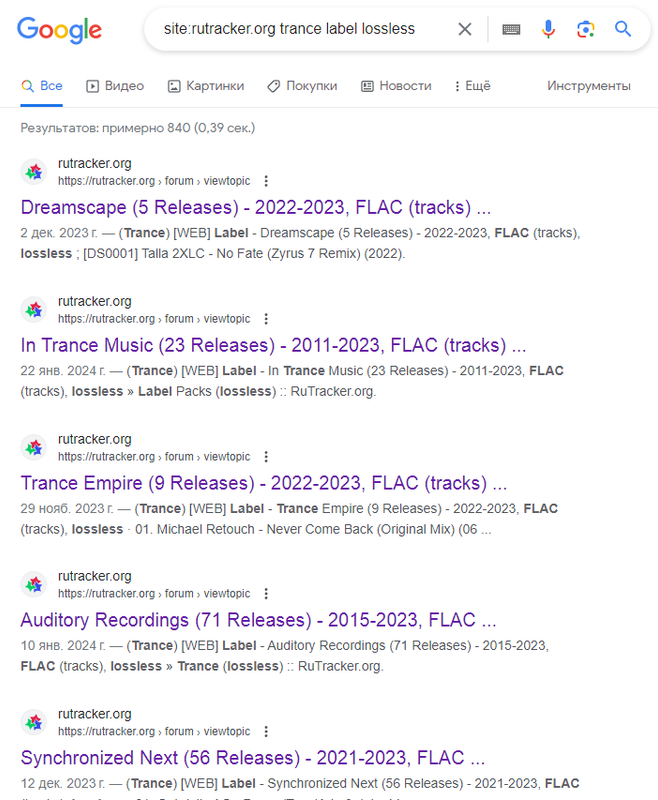Open Synchronized Next (56 Releases) result link

(252, 758)
